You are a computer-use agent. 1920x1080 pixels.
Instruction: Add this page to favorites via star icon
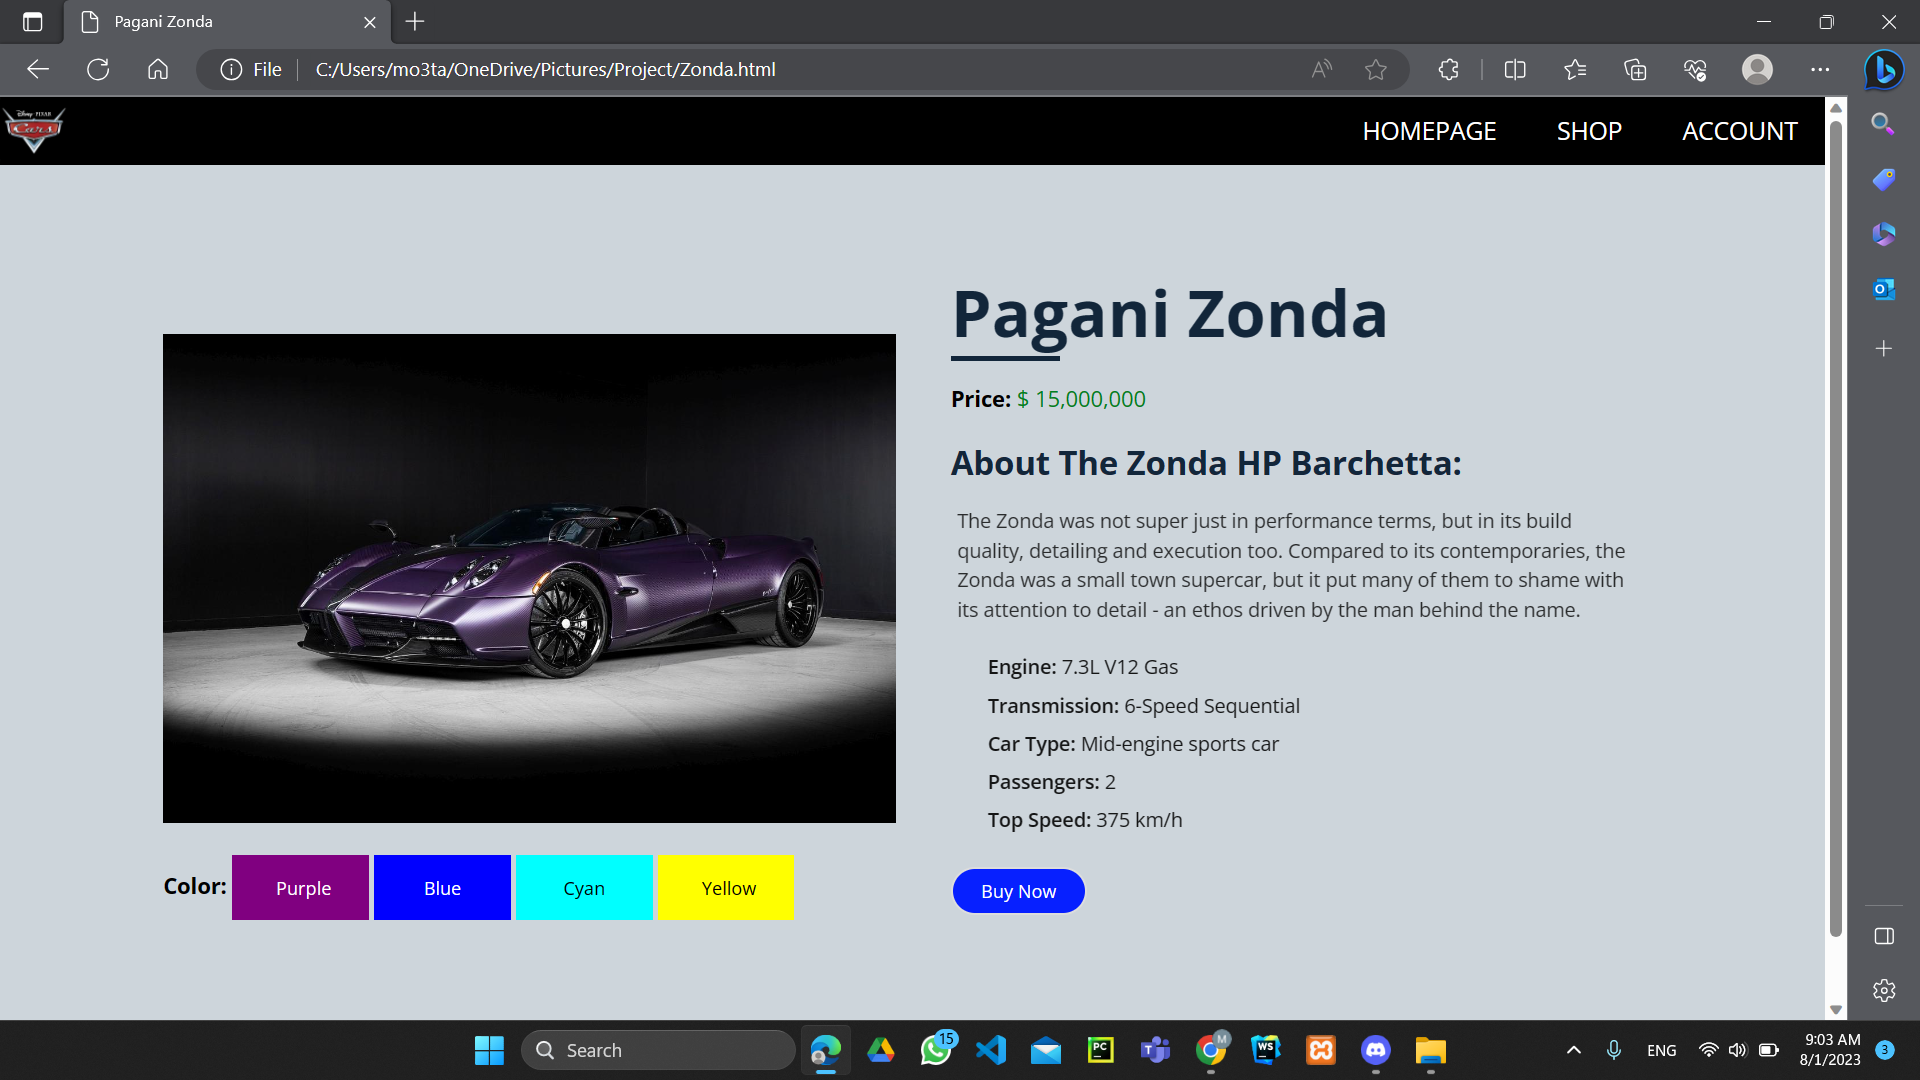point(1376,69)
